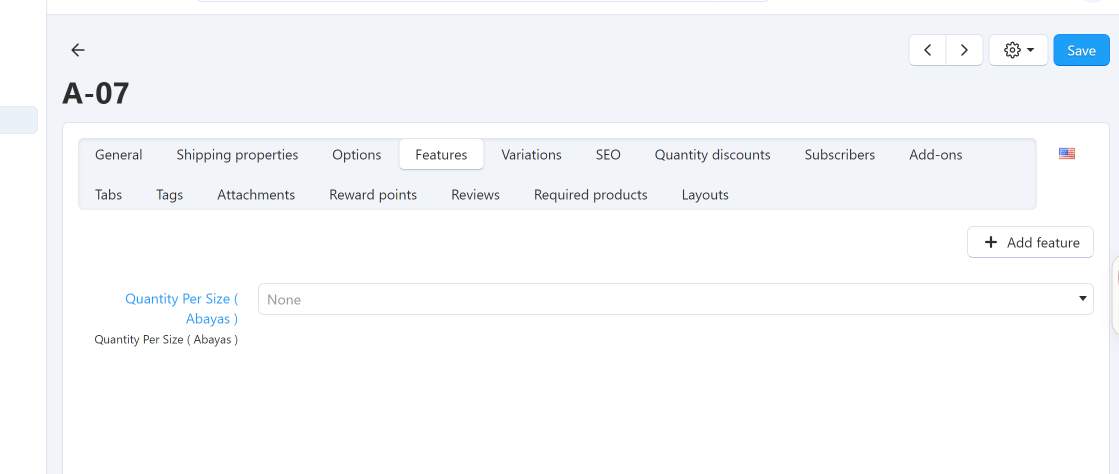This screenshot has width=1119, height=474.
Task: Open the gear settings dropdown
Action: tap(1018, 50)
